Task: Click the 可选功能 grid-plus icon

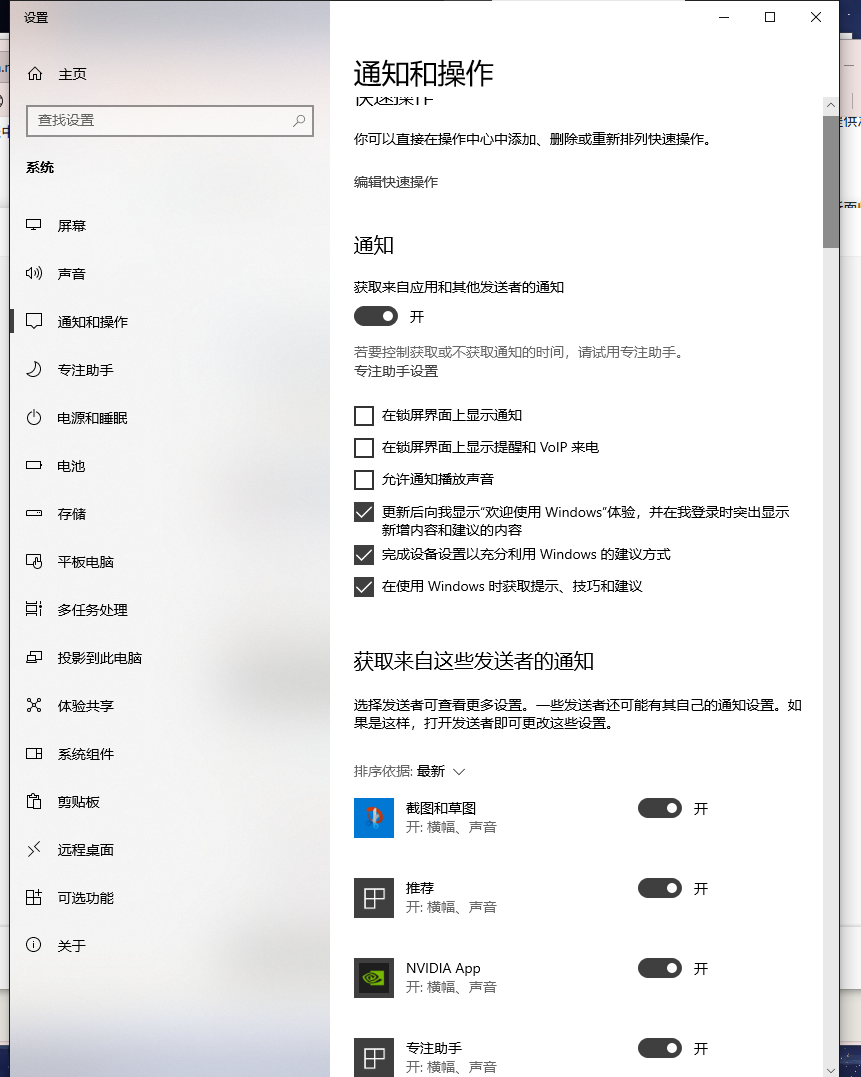Action: point(34,897)
